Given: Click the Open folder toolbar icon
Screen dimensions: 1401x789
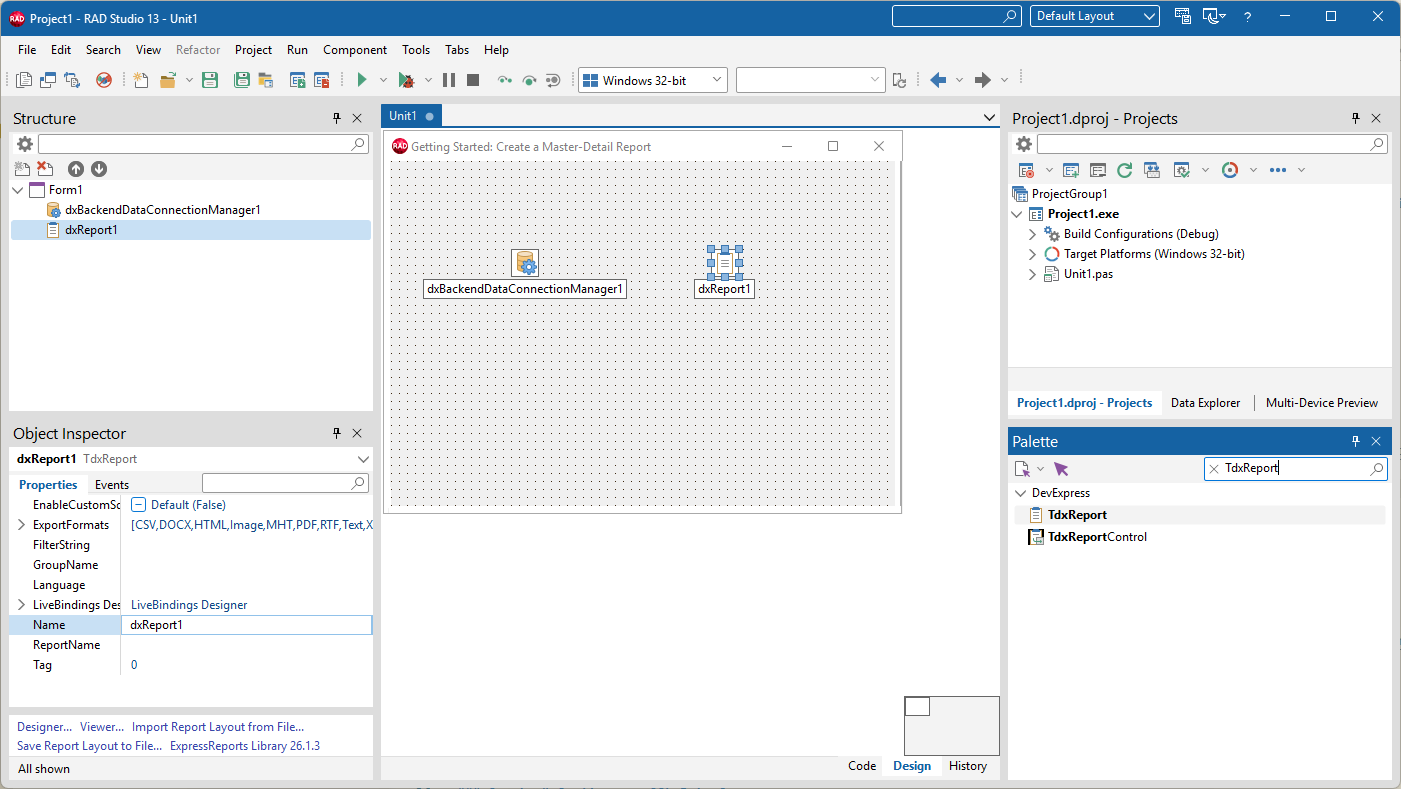Looking at the screenshot, I should pyautogui.click(x=168, y=80).
